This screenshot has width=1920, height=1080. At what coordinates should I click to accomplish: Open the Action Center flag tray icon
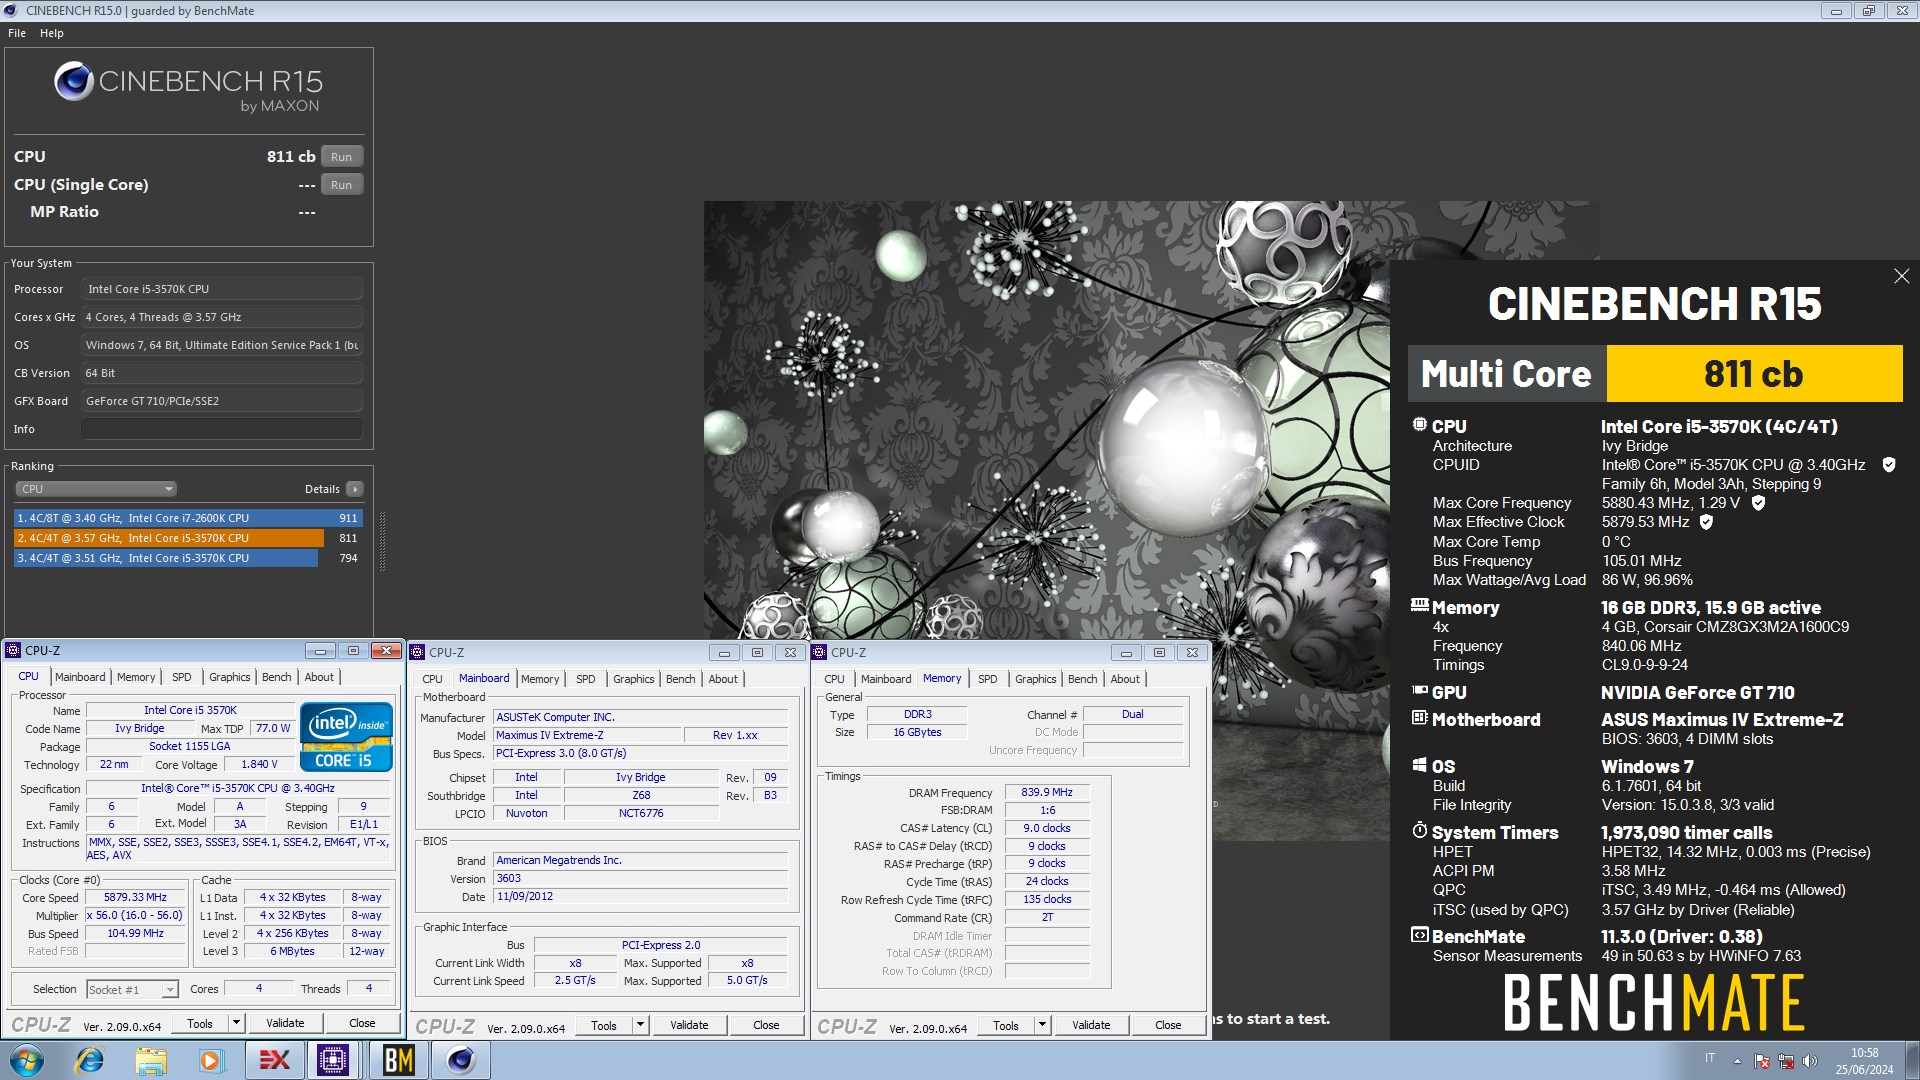(1762, 1061)
